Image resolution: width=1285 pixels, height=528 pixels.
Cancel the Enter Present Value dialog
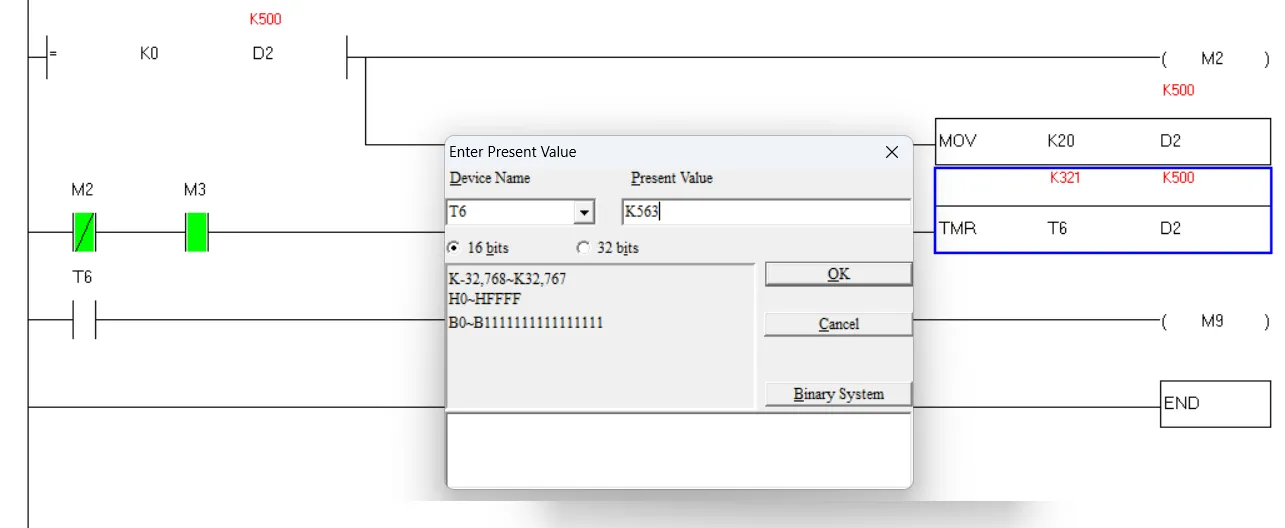(x=838, y=324)
